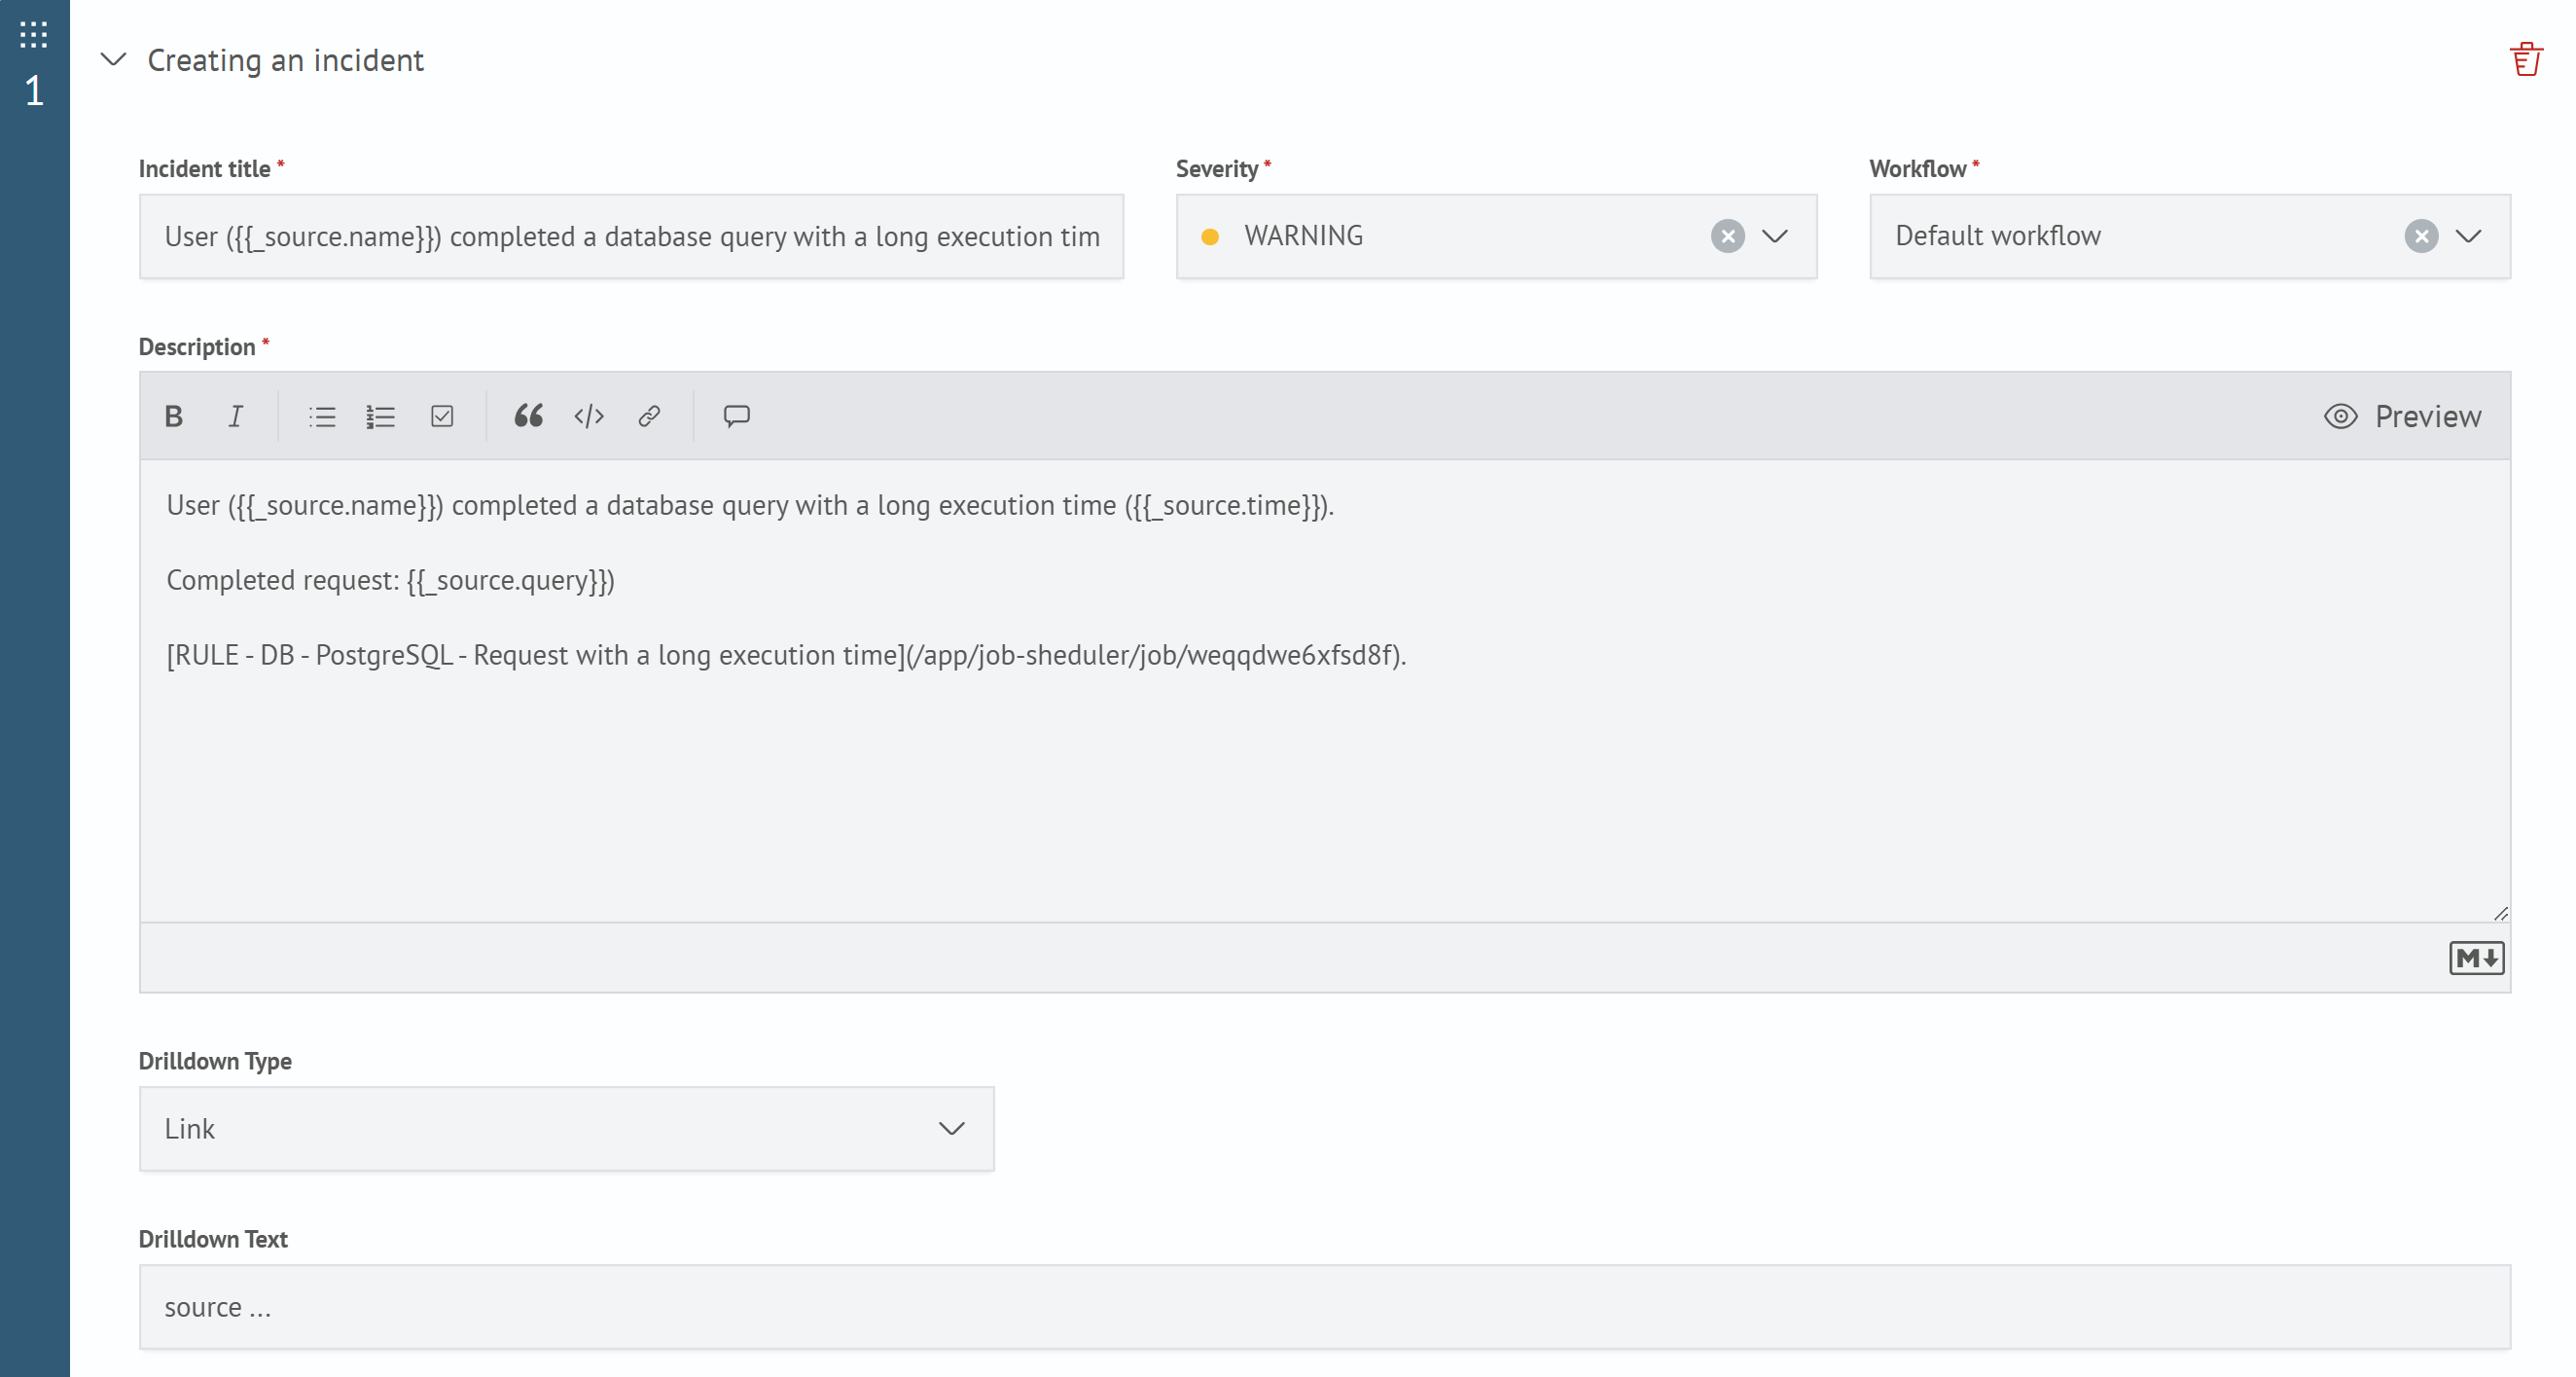
Task: Clear the Default workflow selection
Action: tap(2420, 236)
